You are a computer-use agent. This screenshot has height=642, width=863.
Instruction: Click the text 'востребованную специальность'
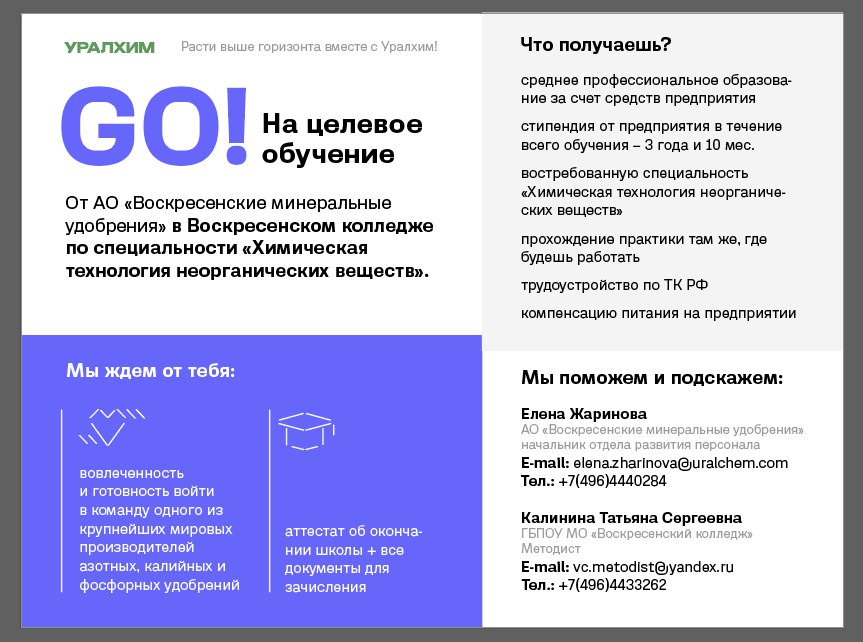tap(635, 173)
